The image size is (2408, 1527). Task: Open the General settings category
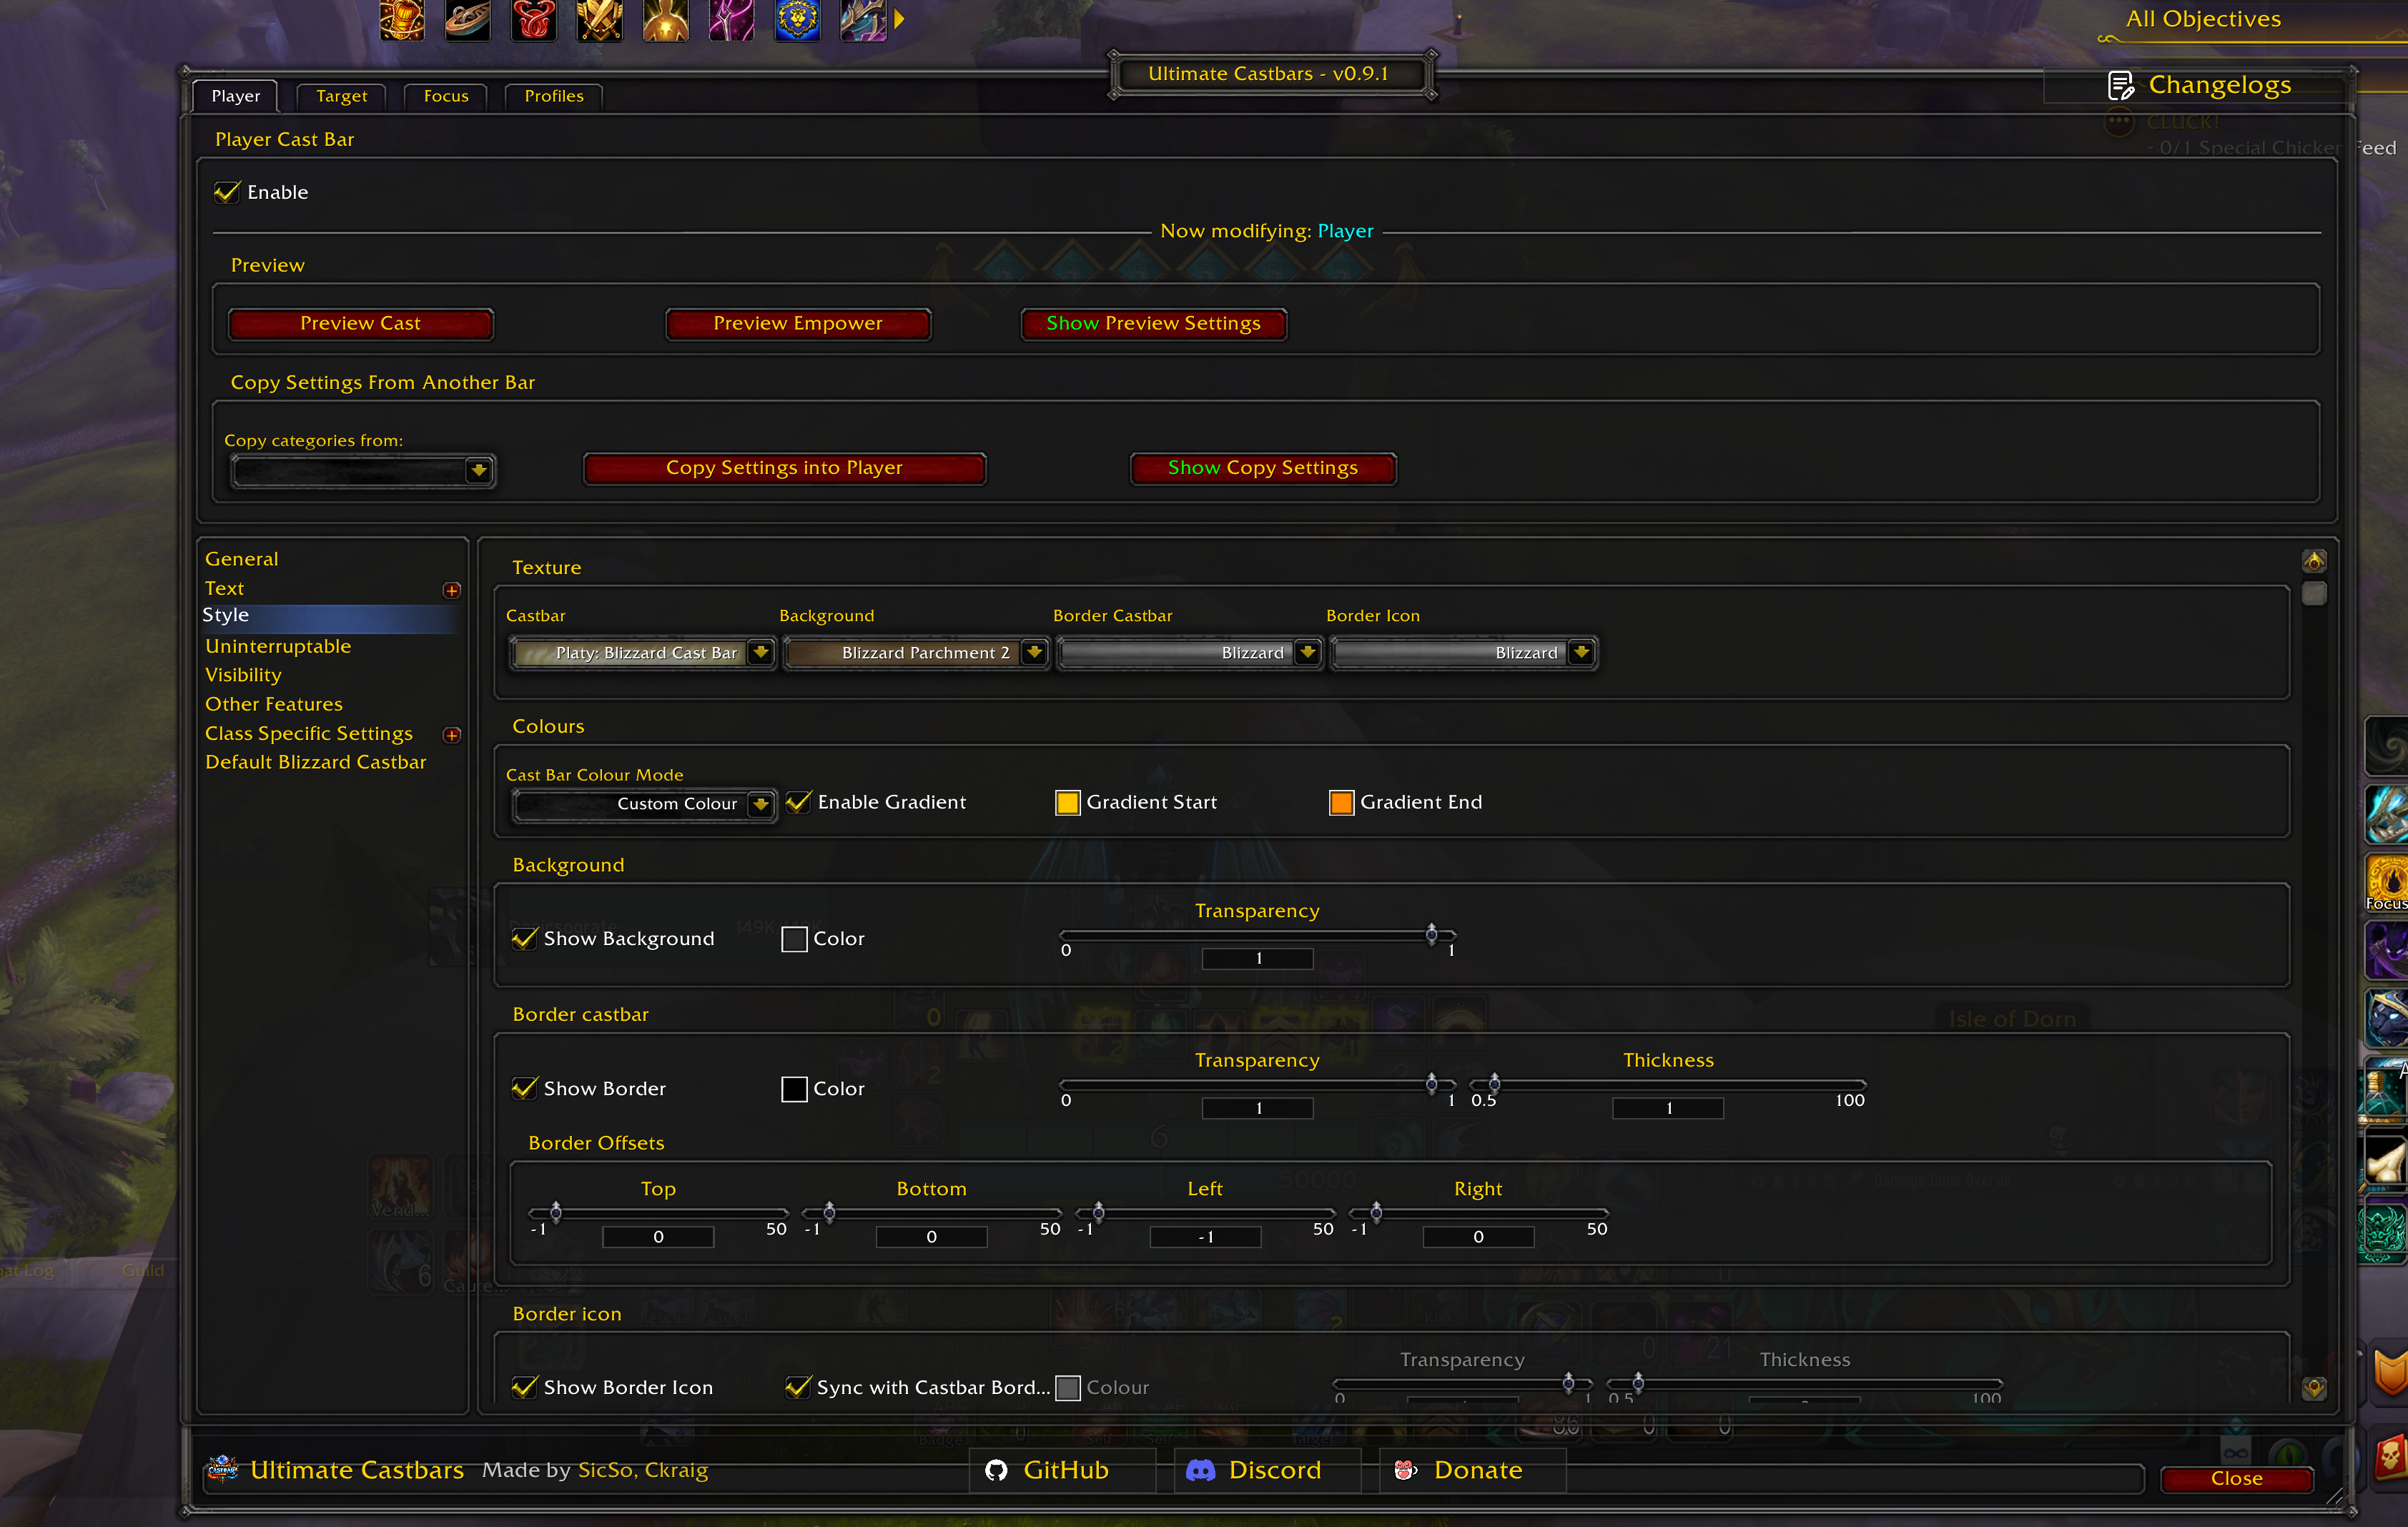pos(242,559)
